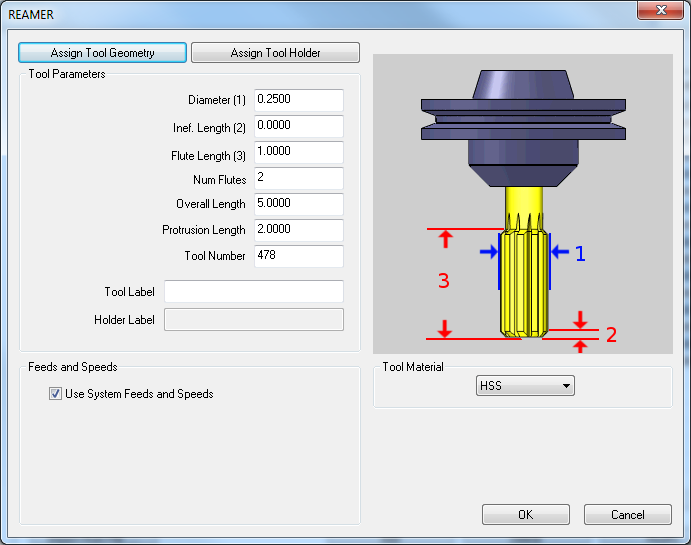Click the 'Protrusion Length' label text
Image resolution: width=691 pixels, height=545 pixels.
coord(204,230)
